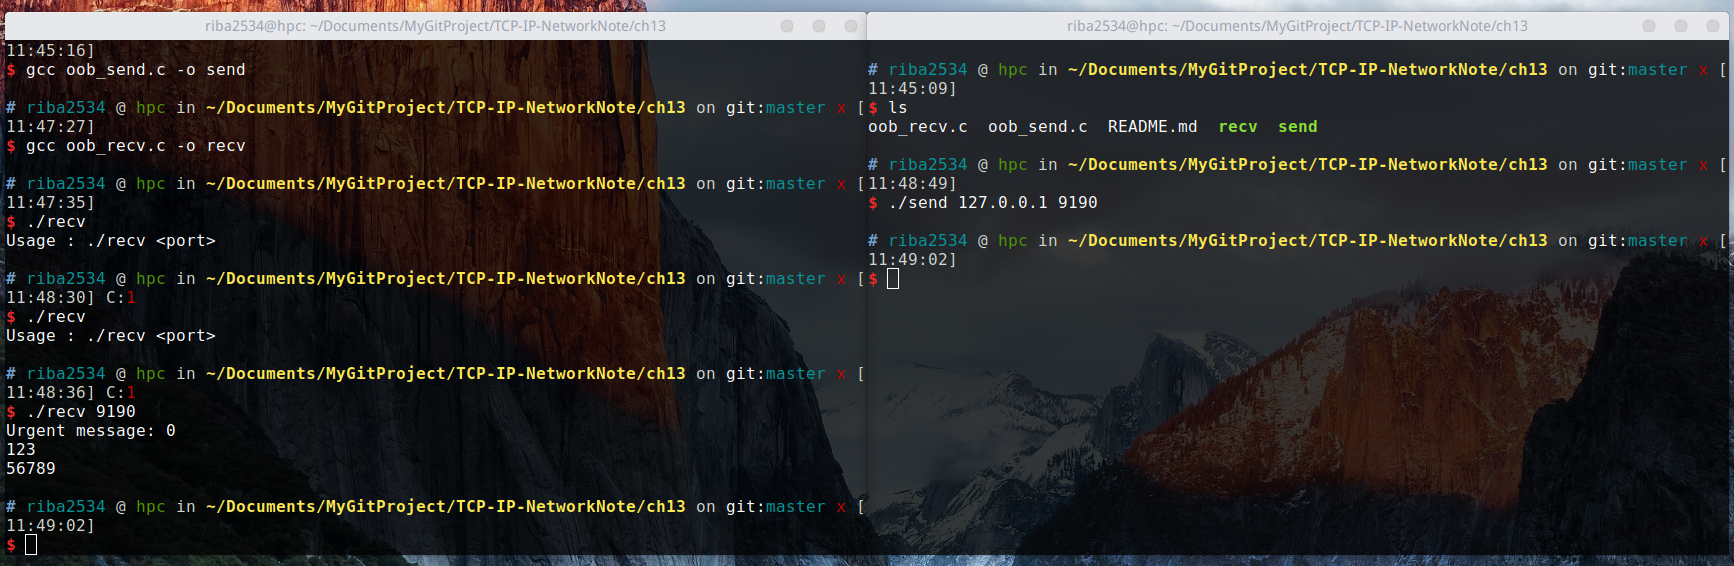Minimize the right terminal window
The width and height of the screenshot is (1734, 566).
coord(1649,26)
